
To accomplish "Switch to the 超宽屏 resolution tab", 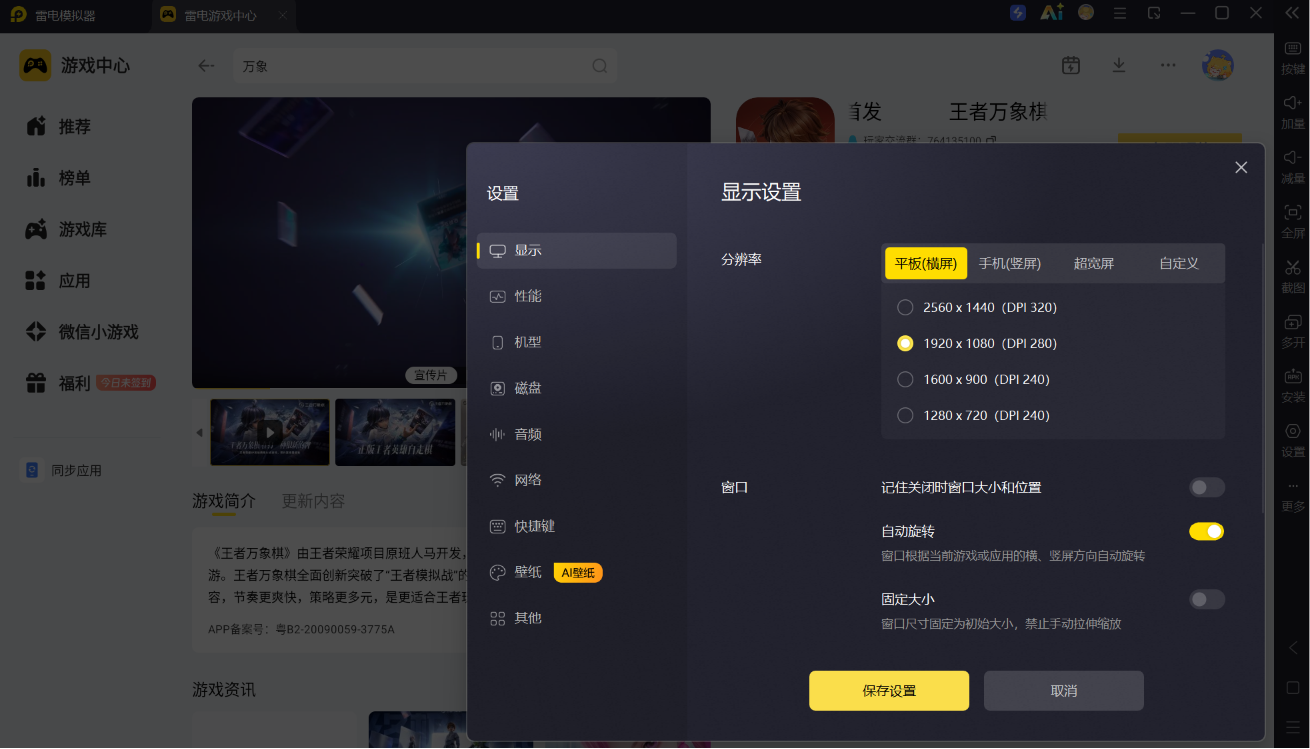I will (x=1094, y=264).
